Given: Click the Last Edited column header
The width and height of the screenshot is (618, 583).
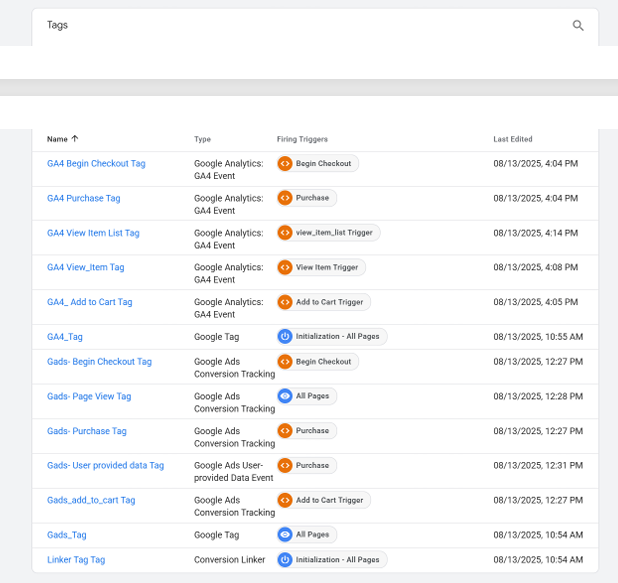Looking at the screenshot, I should click(x=513, y=139).
